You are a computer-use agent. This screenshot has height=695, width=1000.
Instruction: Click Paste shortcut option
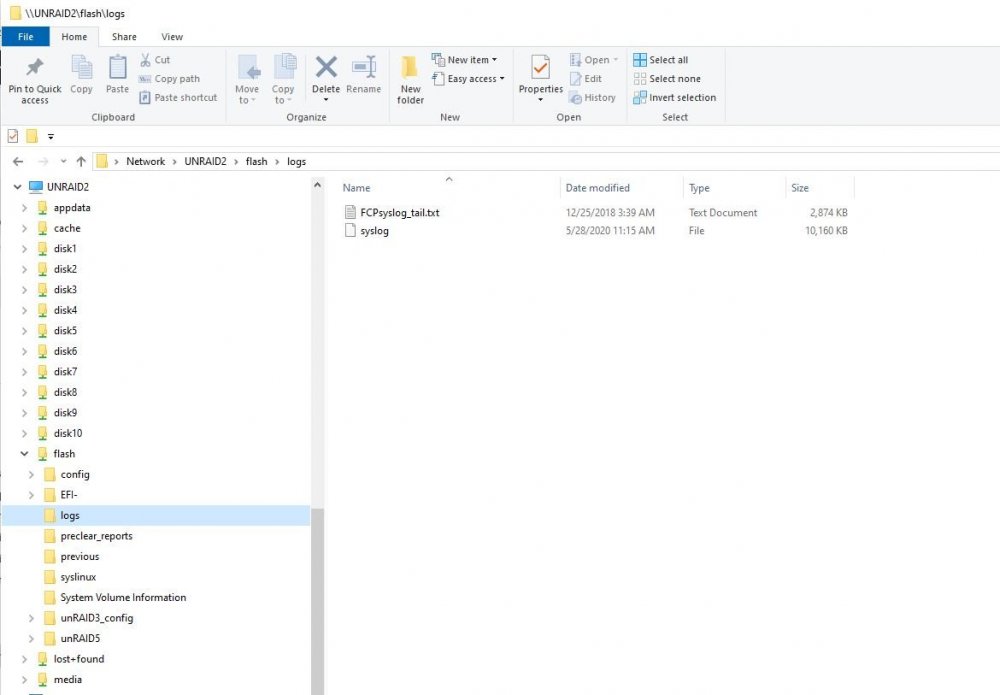click(178, 98)
